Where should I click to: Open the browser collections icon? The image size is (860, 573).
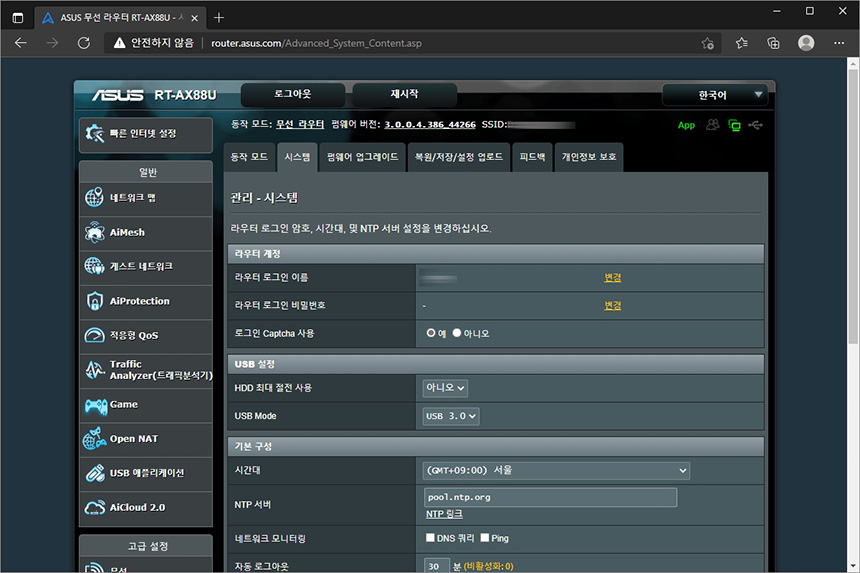tap(773, 43)
